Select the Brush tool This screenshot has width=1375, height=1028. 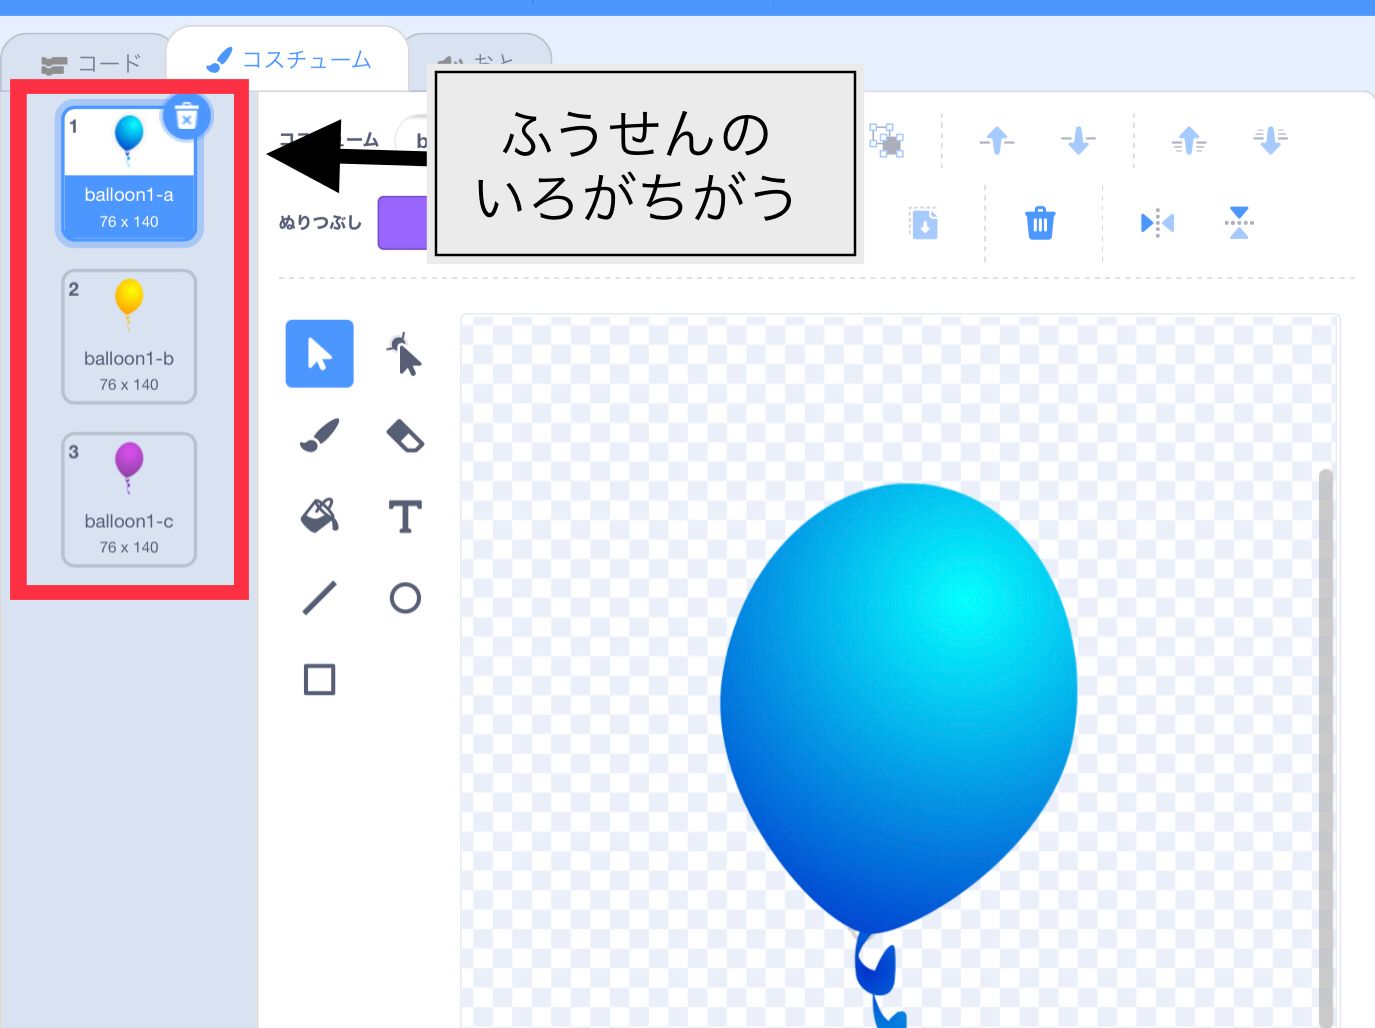(x=318, y=435)
